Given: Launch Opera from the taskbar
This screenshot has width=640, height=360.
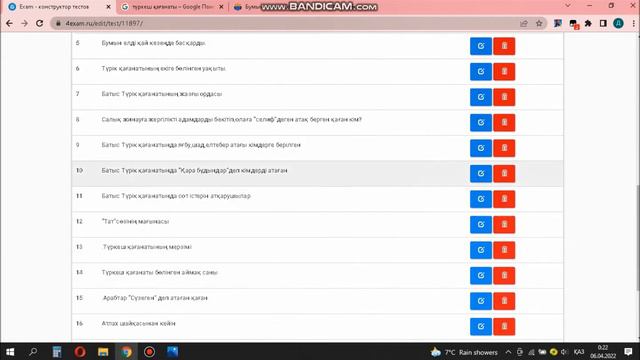Looking at the screenshot, I should (80, 352).
